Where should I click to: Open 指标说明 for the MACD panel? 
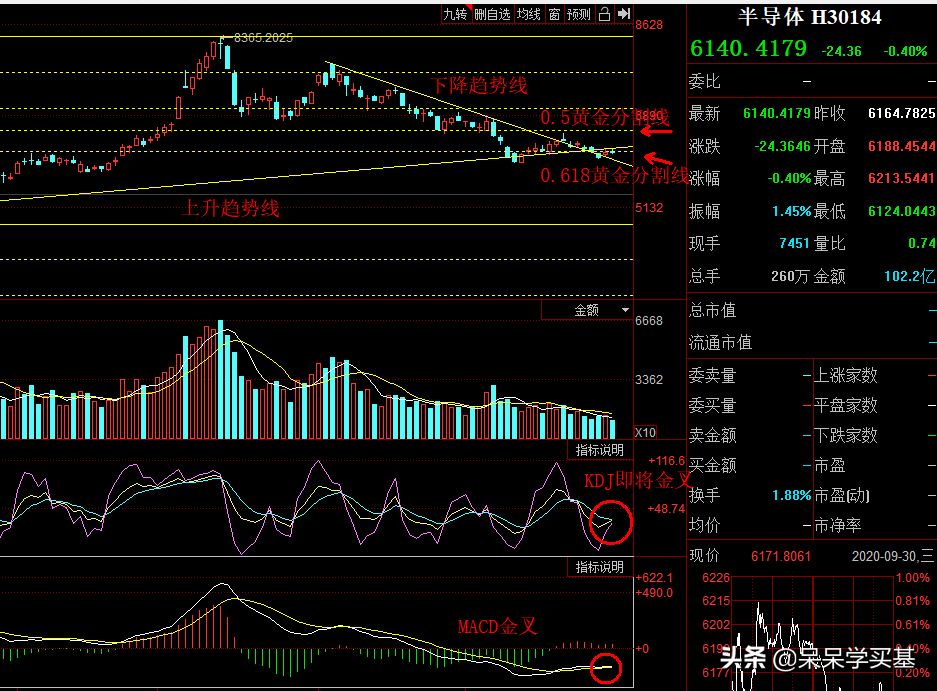coord(599,567)
